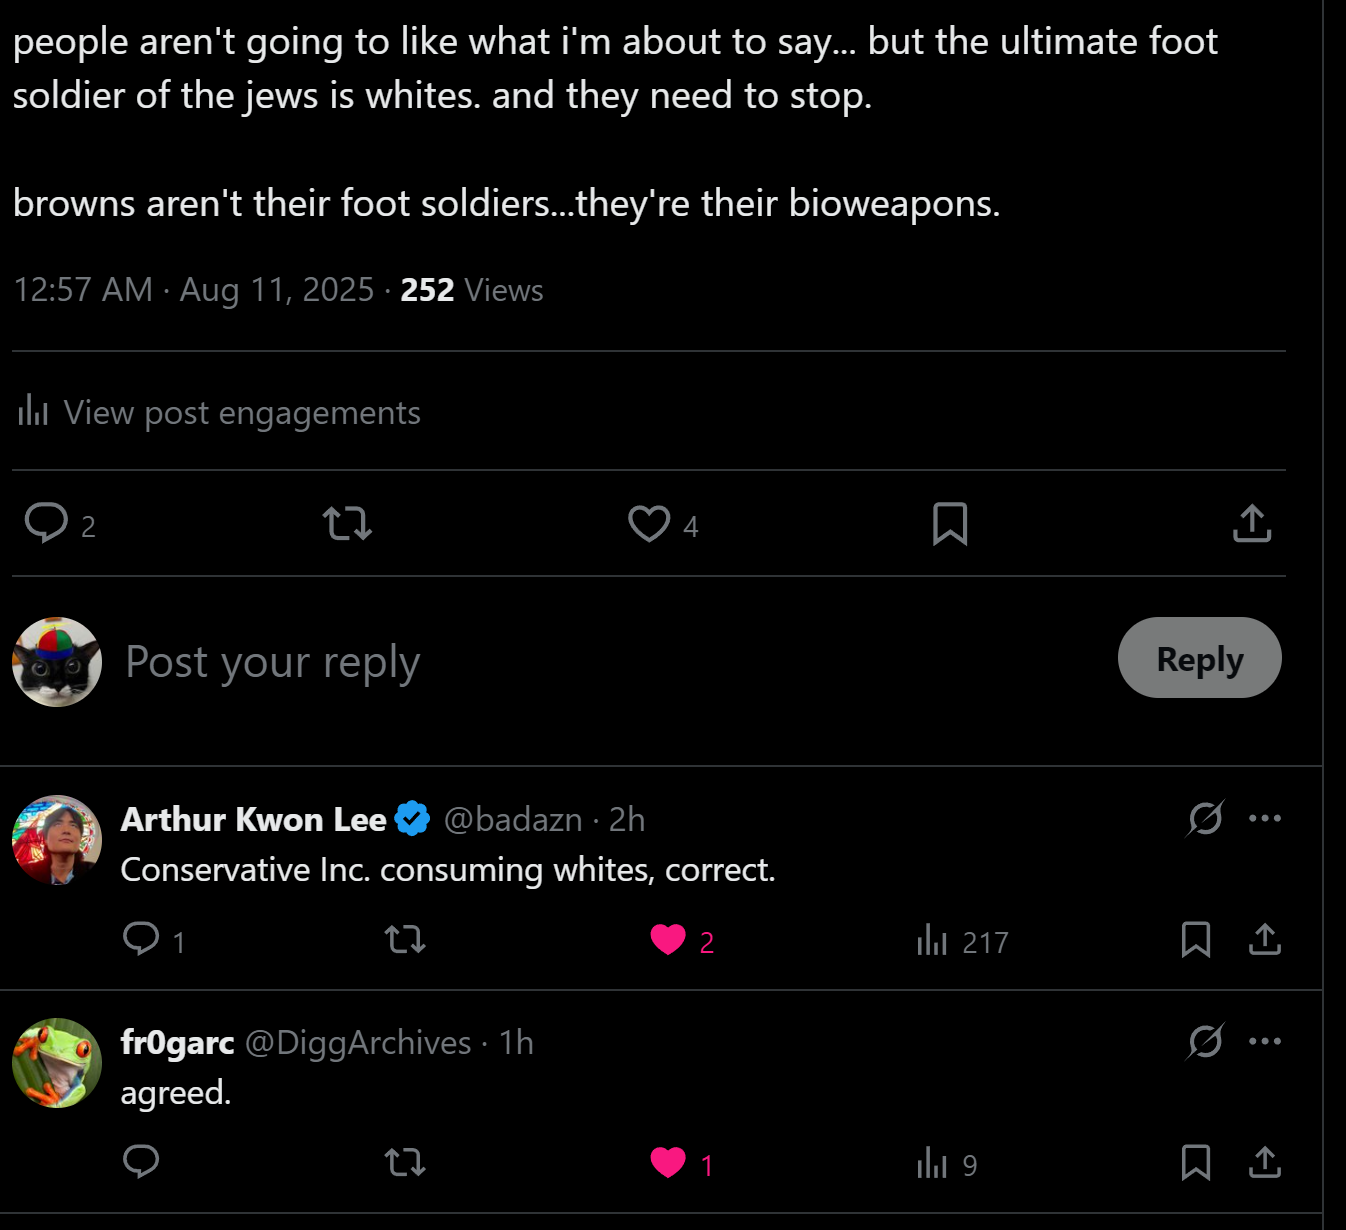
Task: Bookmark fr0garc's reply
Action: 1196,1163
